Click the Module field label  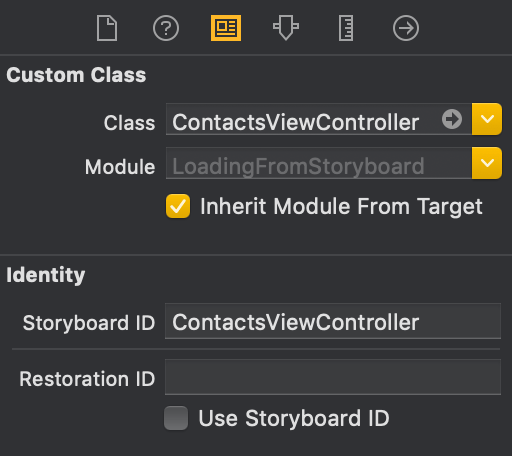[120, 167]
